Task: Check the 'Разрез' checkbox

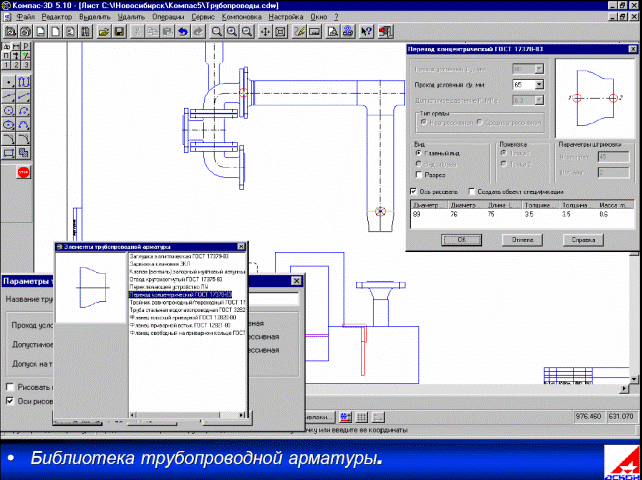Action: click(418, 175)
